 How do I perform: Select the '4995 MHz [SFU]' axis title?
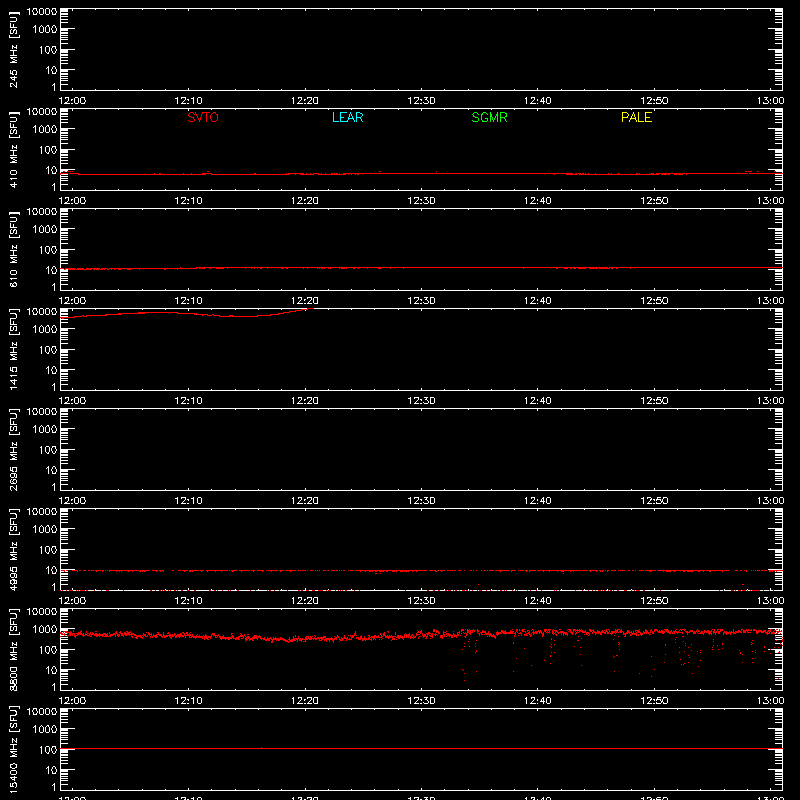[x=13, y=549]
